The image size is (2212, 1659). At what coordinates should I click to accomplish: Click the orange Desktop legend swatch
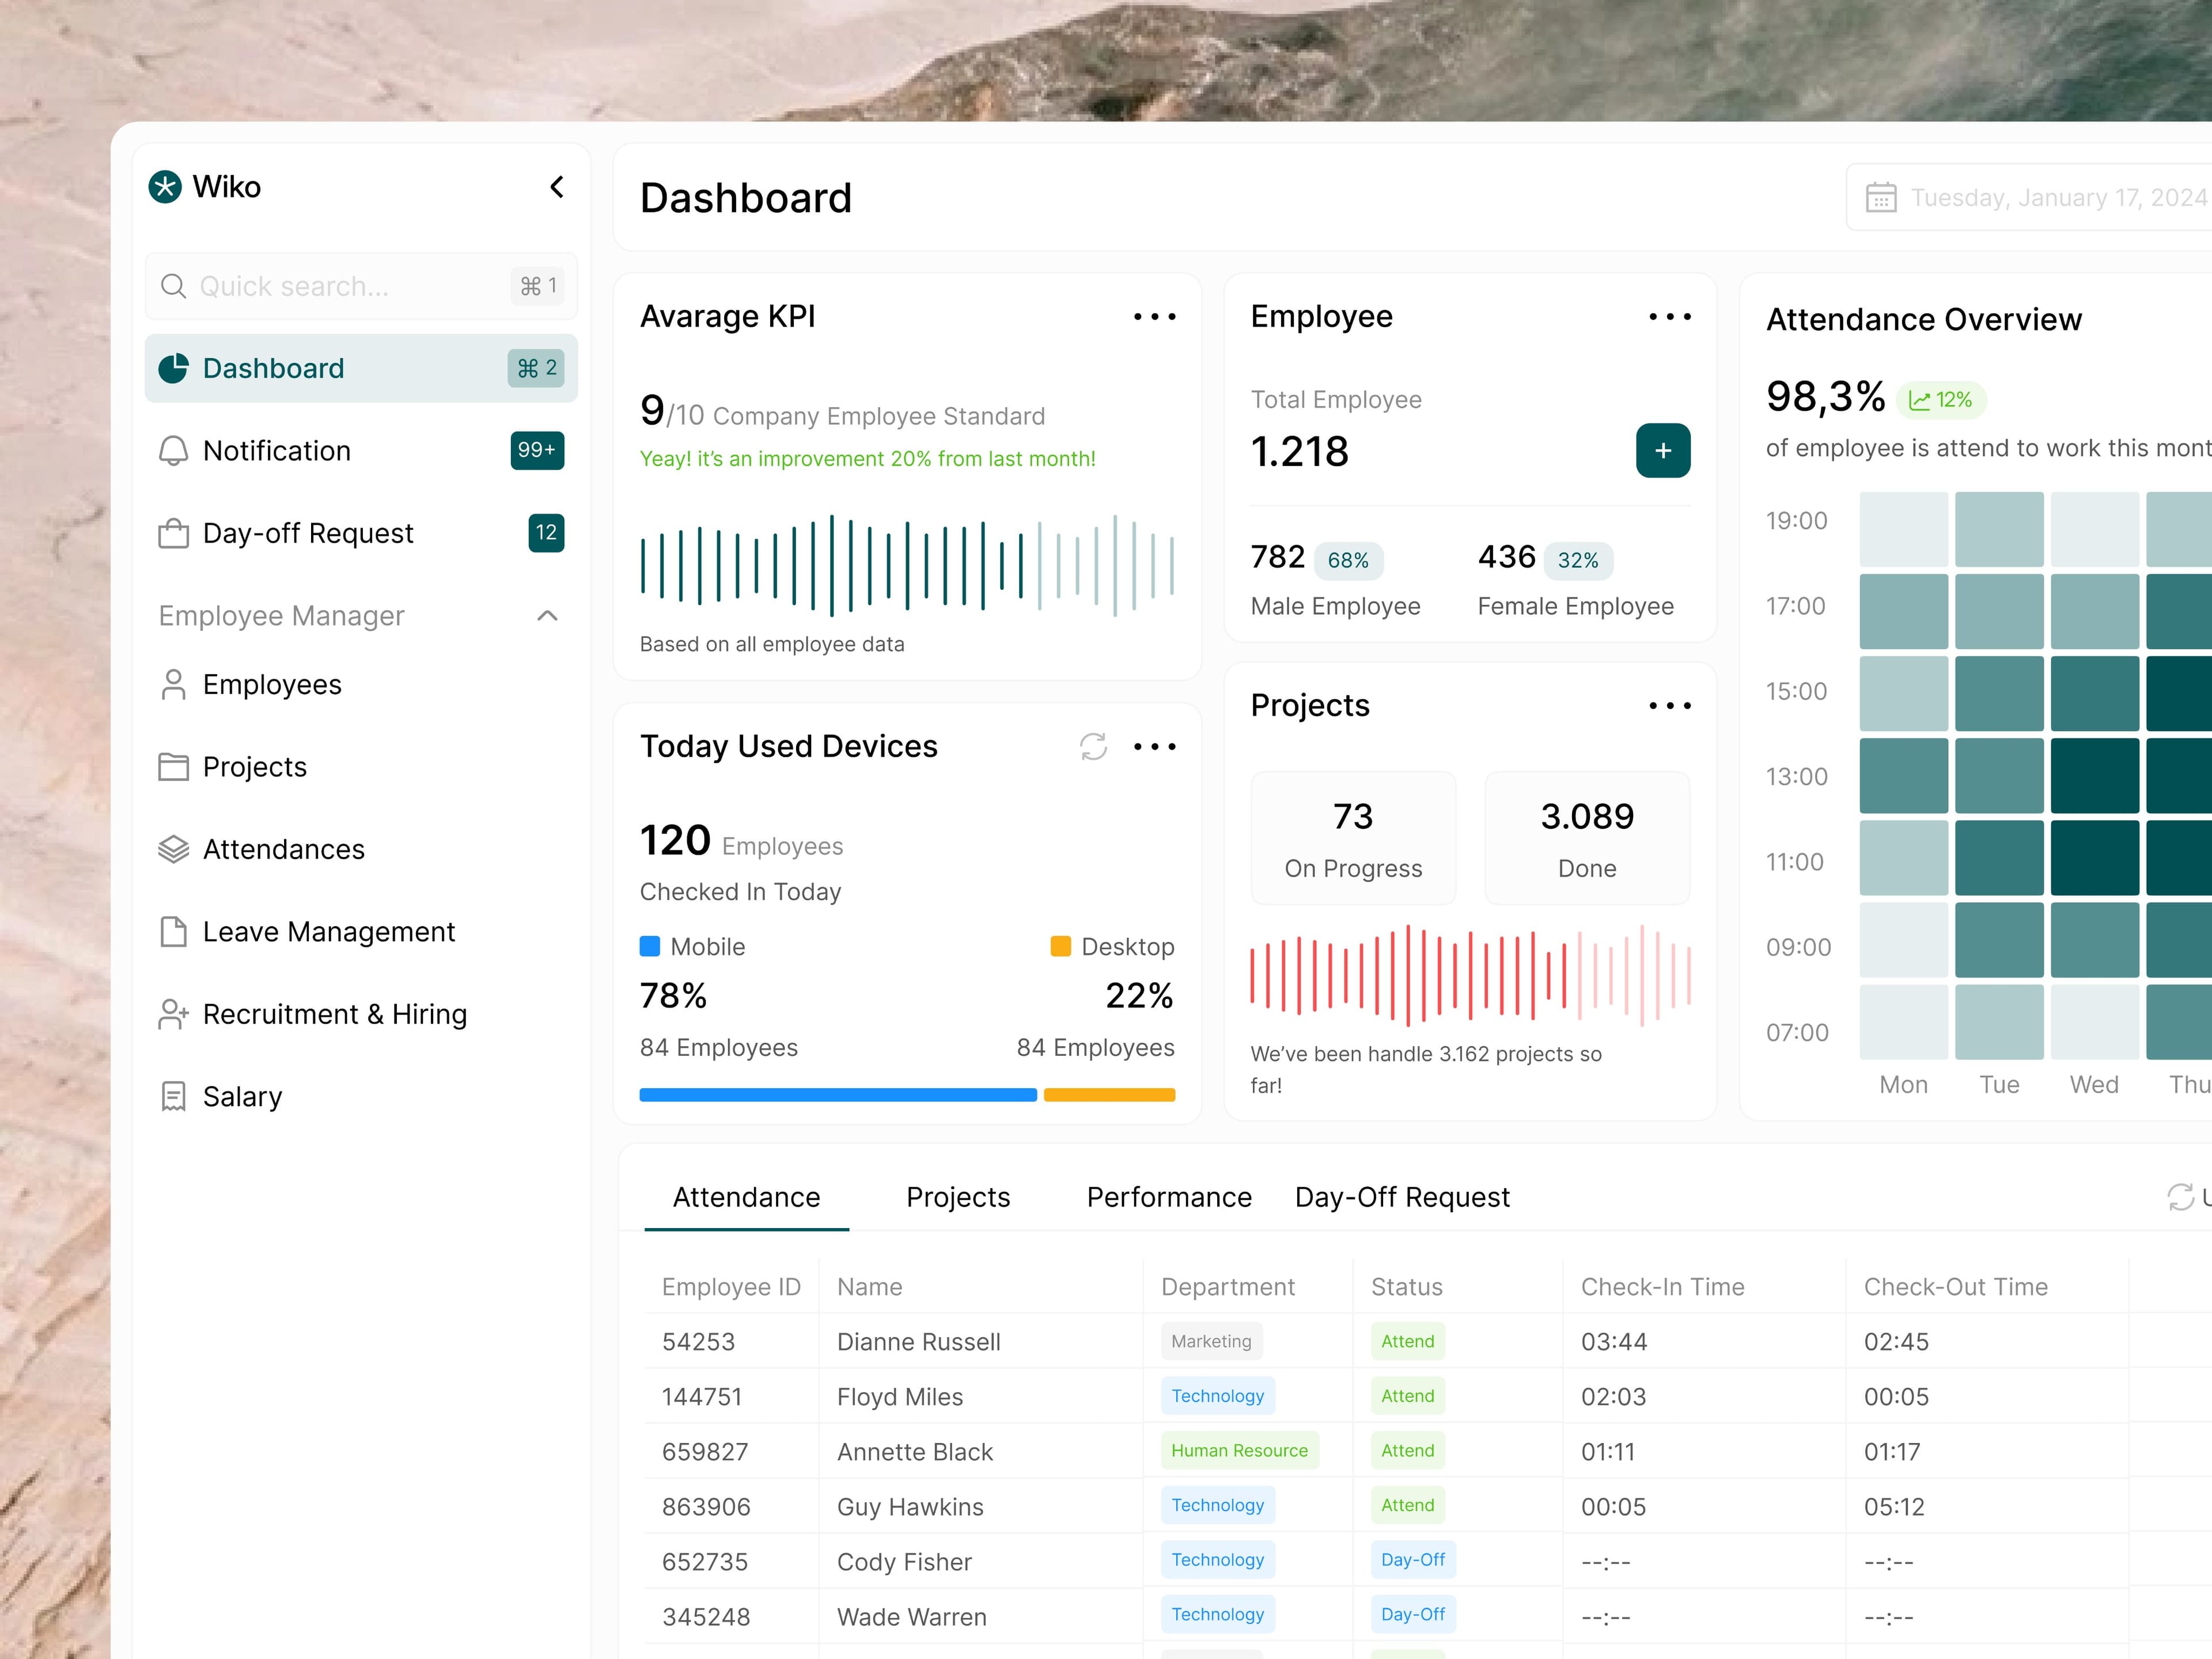click(1061, 946)
